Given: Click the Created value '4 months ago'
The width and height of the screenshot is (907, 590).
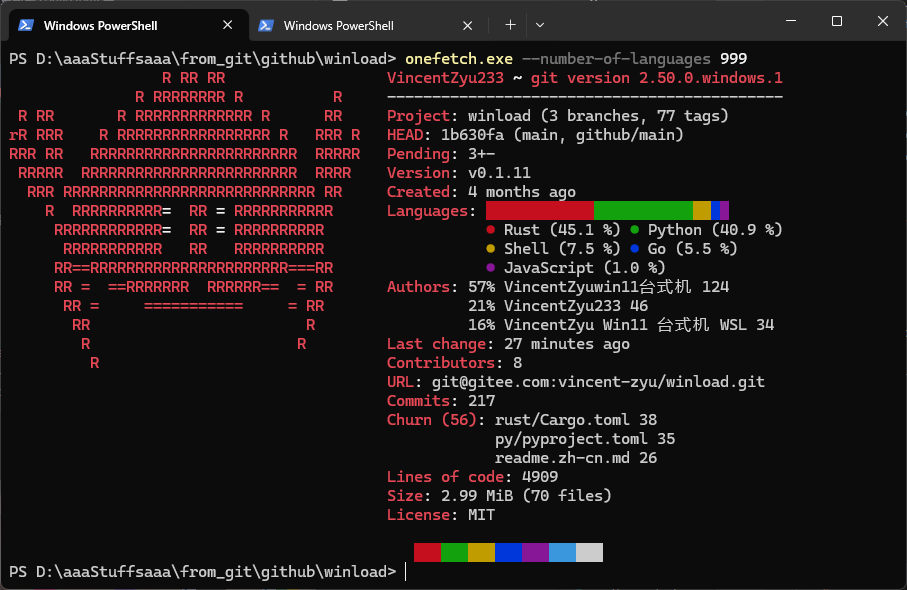Looking at the screenshot, I should (522, 192).
